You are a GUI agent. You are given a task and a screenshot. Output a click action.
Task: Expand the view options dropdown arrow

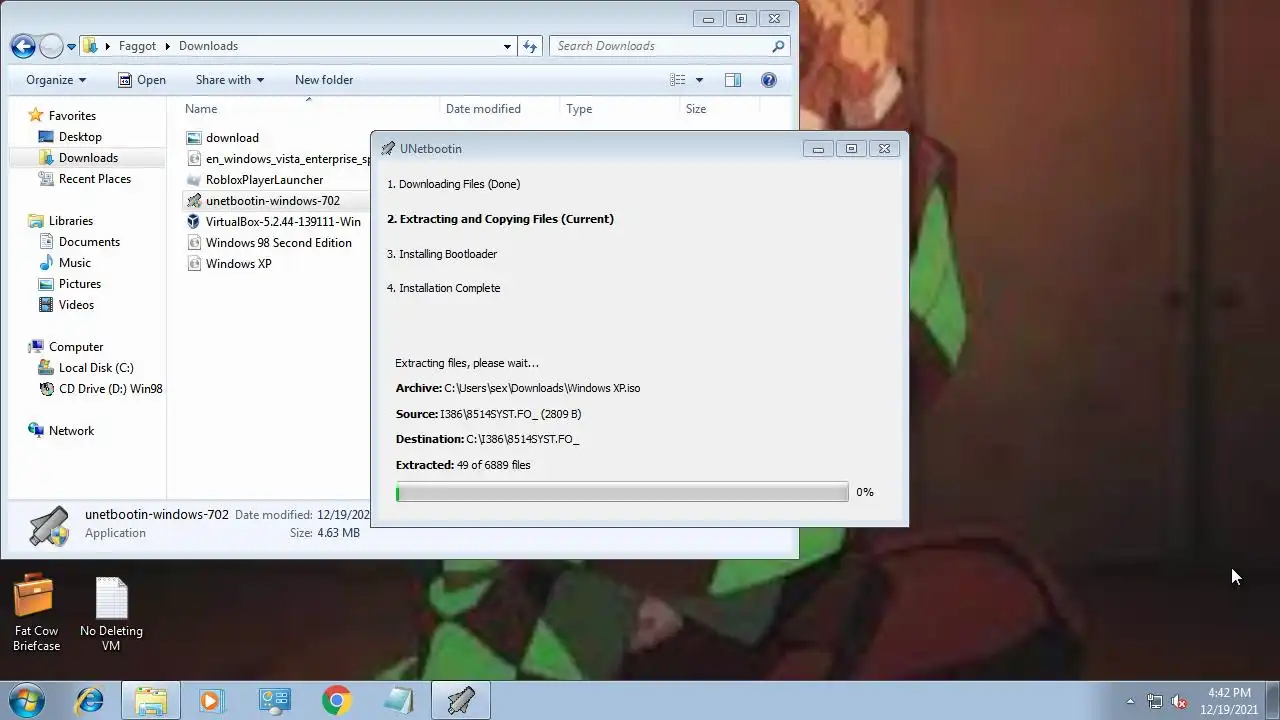click(699, 80)
